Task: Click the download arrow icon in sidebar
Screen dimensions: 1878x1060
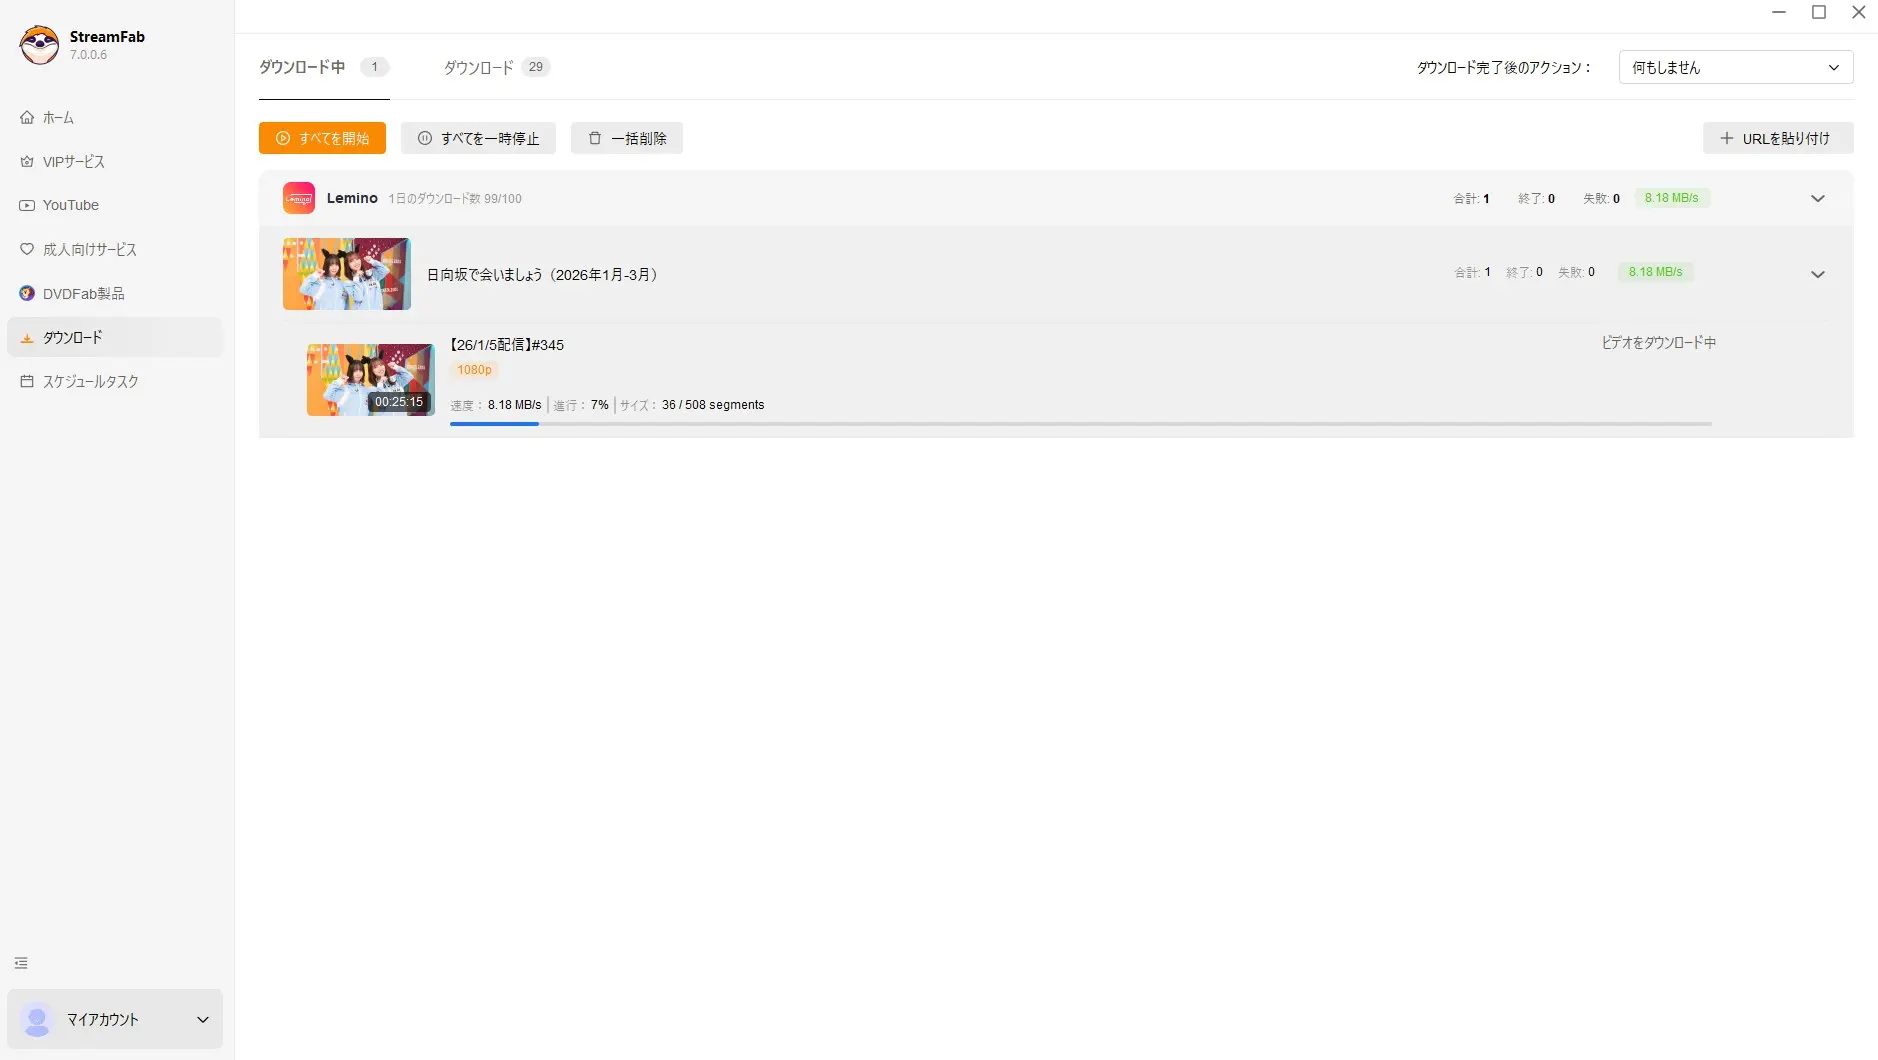Action: pyautogui.click(x=27, y=338)
